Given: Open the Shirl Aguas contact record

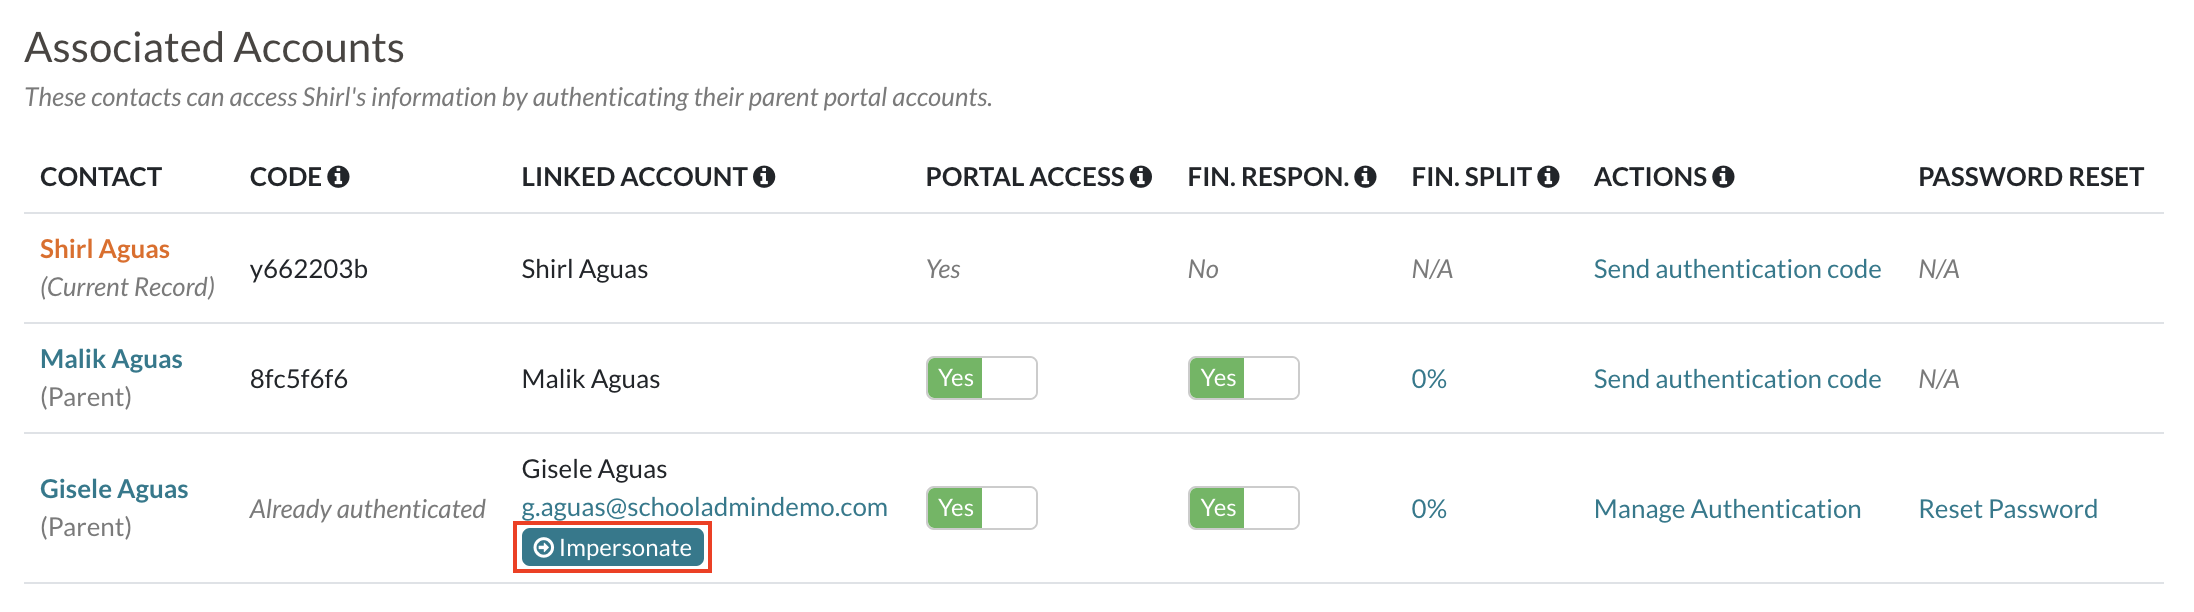Looking at the screenshot, I should 105,249.
